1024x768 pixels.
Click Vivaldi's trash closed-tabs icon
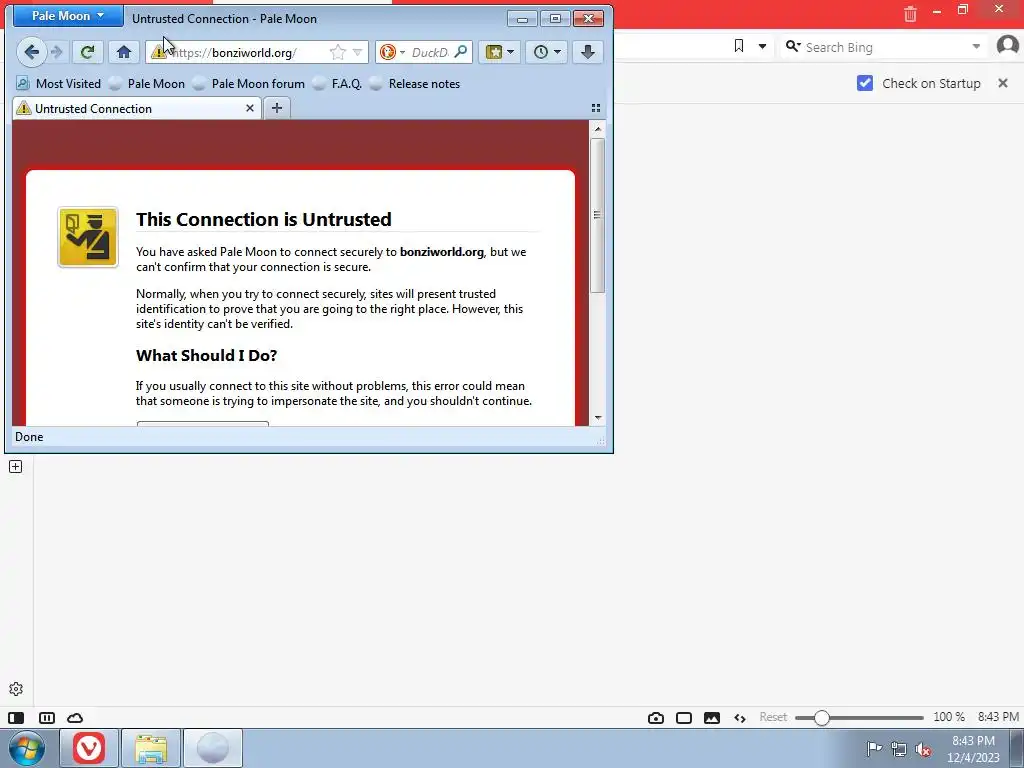[x=910, y=12]
